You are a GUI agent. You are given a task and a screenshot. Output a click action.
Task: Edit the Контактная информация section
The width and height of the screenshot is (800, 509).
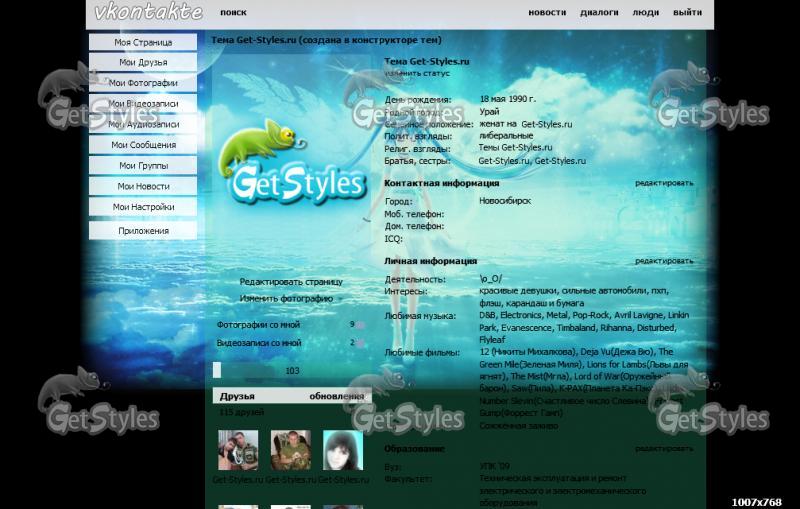(x=663, y=183)
